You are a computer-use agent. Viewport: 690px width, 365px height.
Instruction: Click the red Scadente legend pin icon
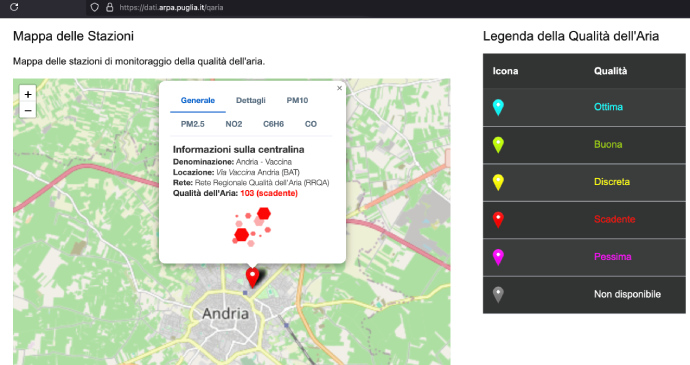[x=498, y=219]
